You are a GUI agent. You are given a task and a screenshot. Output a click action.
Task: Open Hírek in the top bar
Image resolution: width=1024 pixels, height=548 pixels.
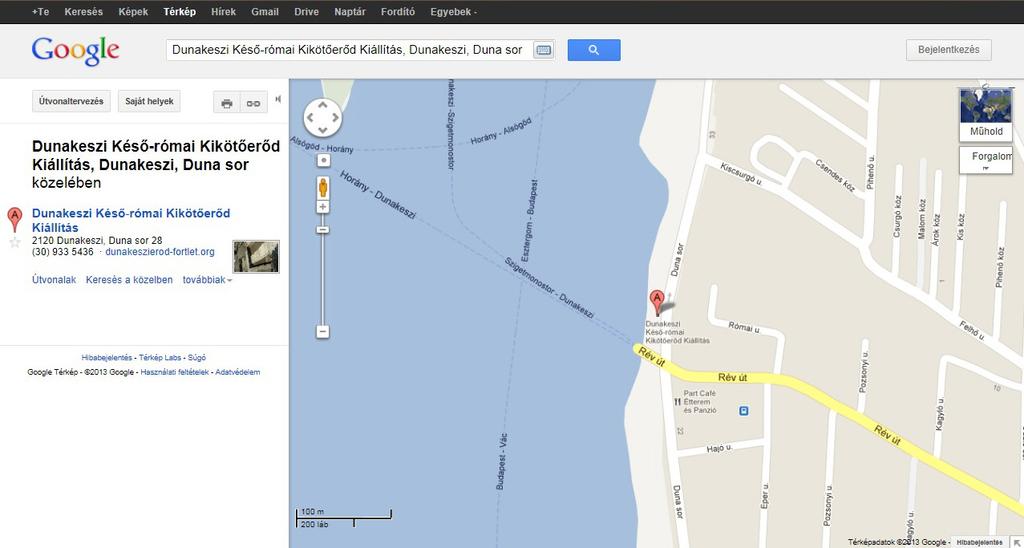[x=224, y=12]
